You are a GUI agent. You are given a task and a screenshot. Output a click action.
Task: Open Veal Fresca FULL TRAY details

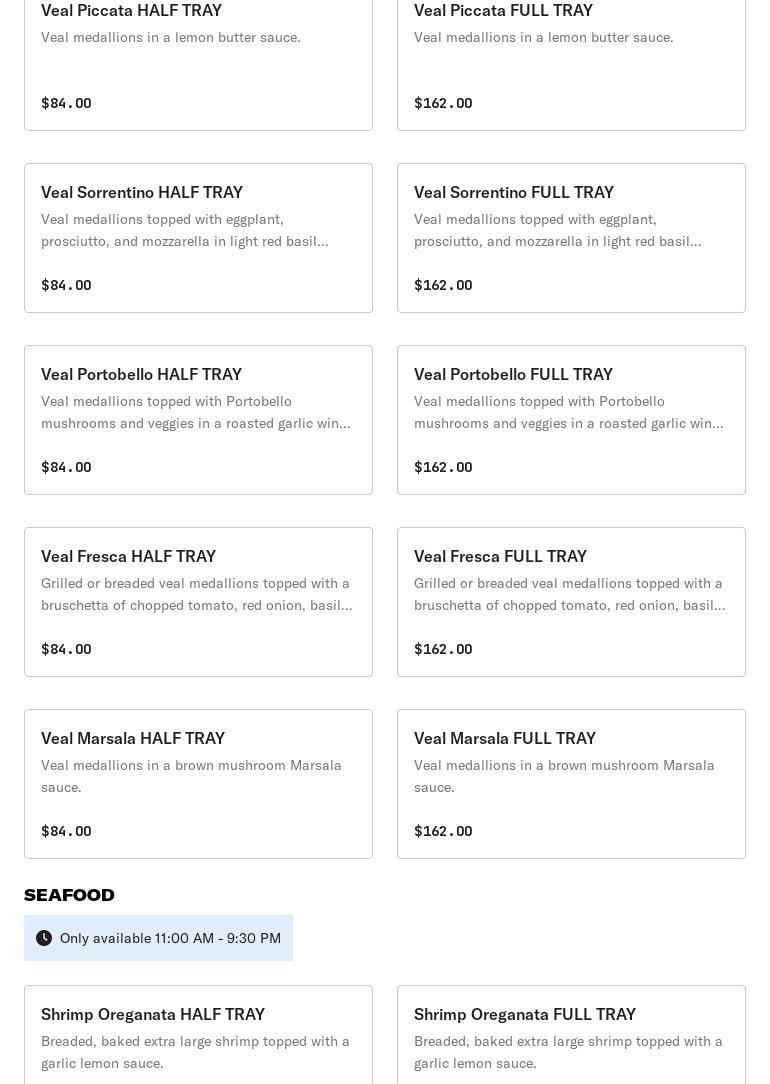(571, 602)
